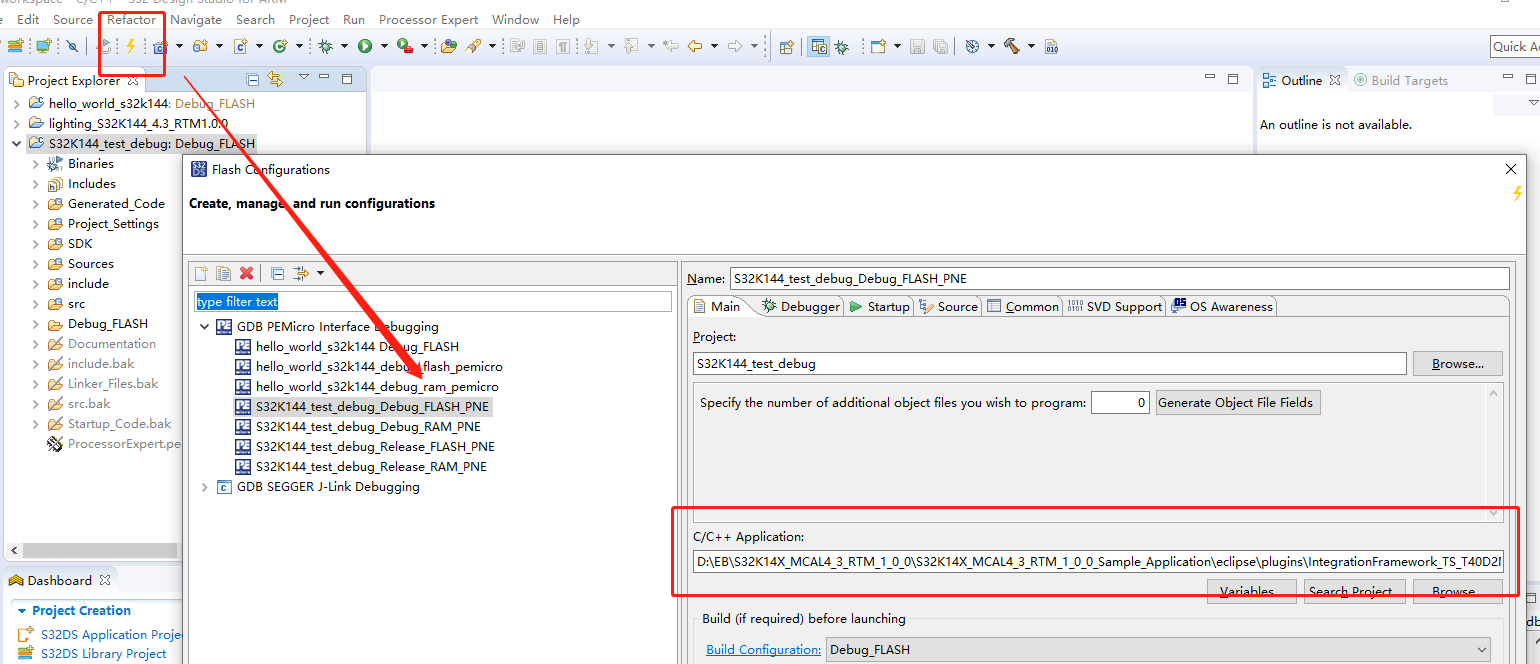Expand the hello_world_s32k144 project node
This screenshot has height=664, width=1540.
click(x=17, y=103)
